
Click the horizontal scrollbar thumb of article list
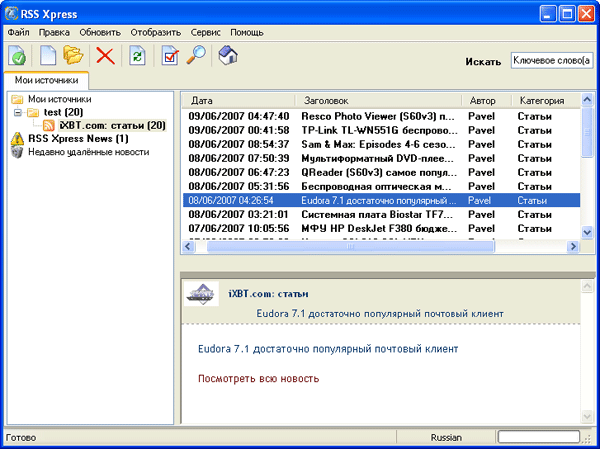350,247
